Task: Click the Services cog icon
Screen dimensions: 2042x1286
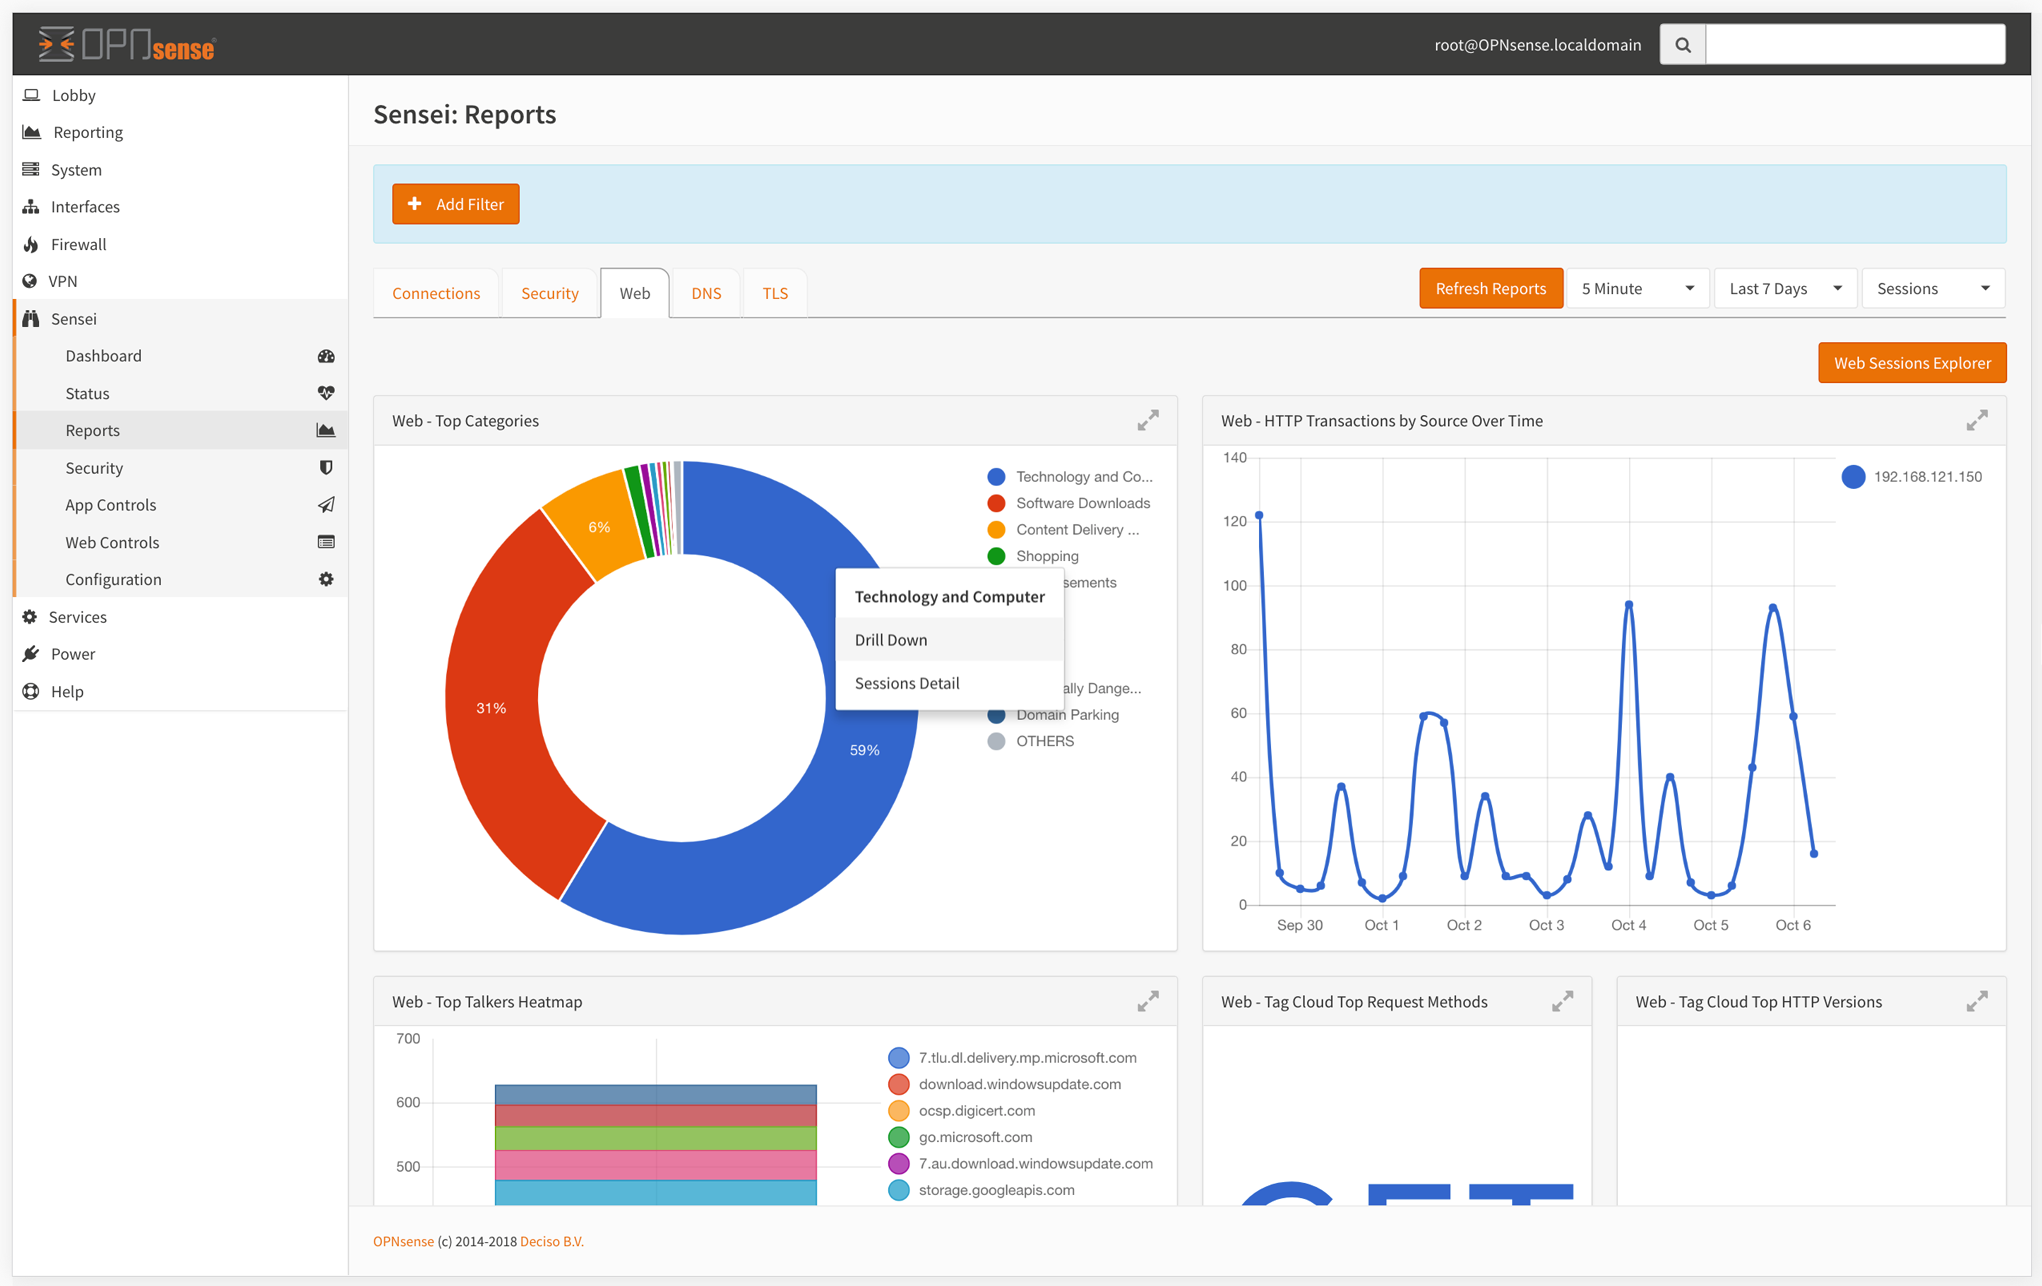Action: (30, 617)
